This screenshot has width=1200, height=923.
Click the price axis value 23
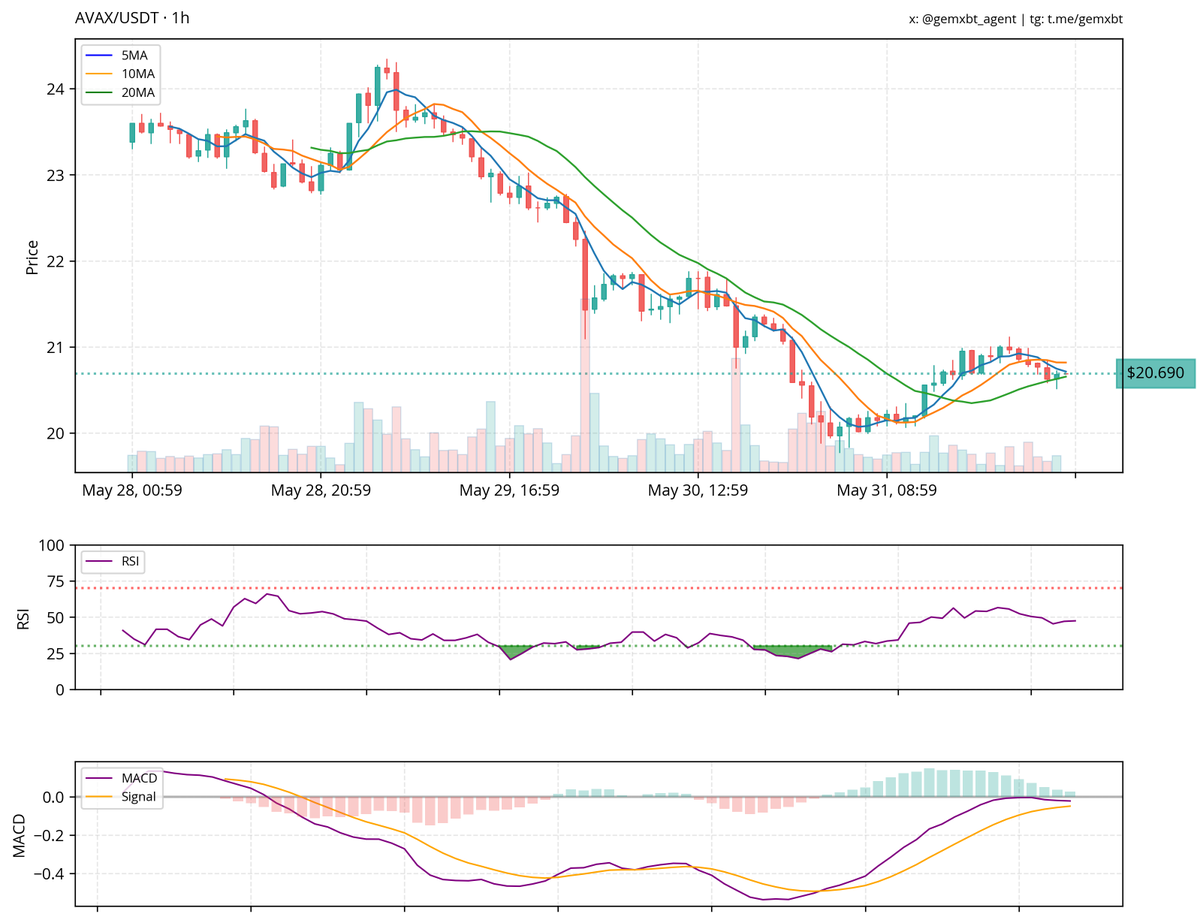[55, 176]
